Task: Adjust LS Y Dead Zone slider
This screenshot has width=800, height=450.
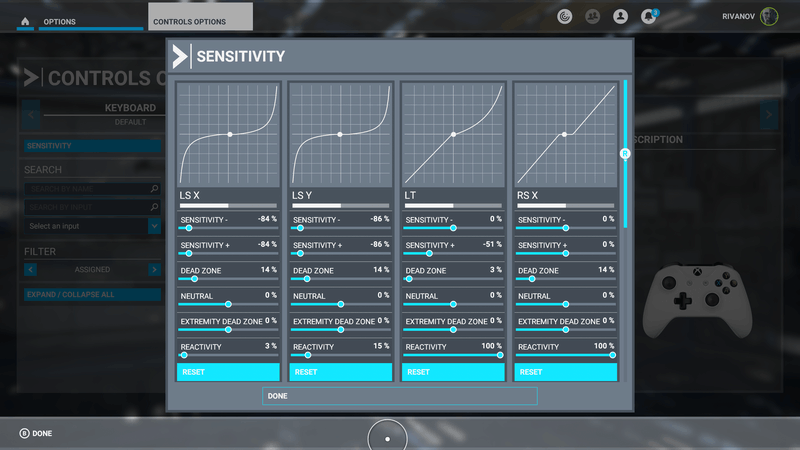Action: (x=341, y=279)
